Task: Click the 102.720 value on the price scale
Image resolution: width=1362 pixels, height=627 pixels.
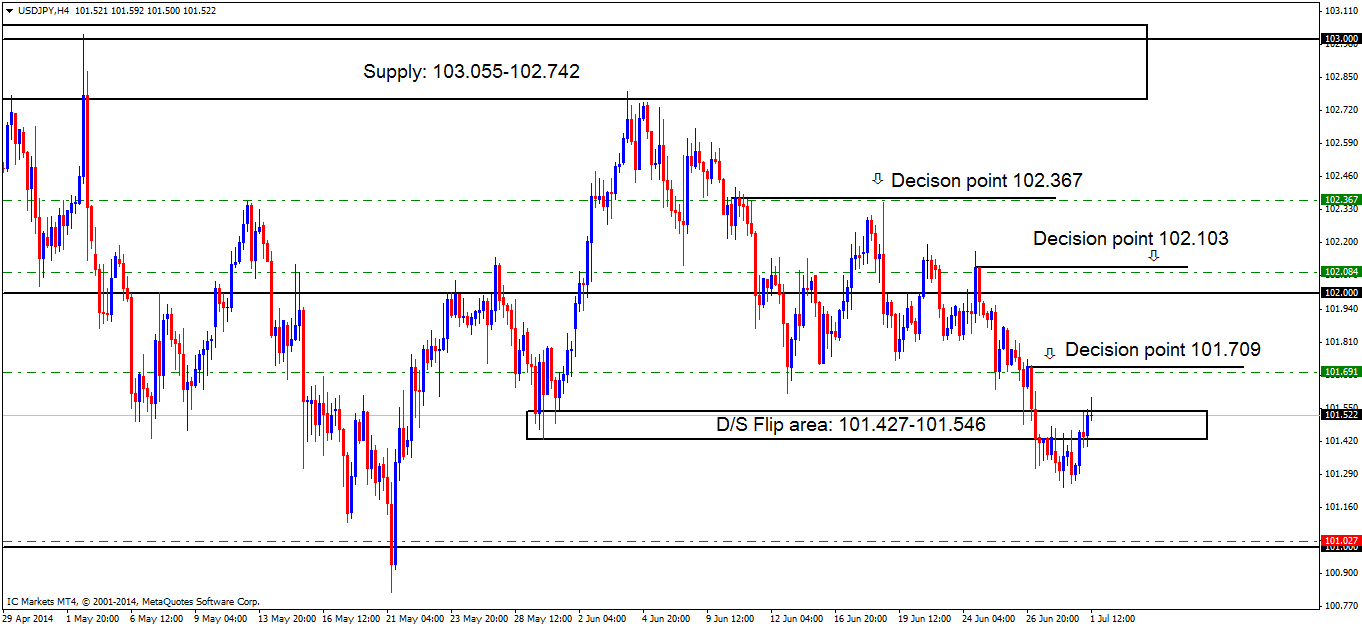Action: 1340,109
